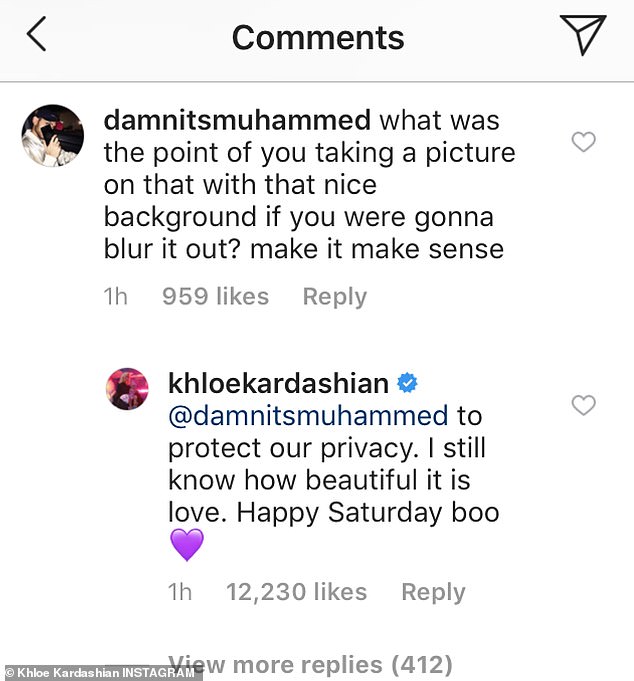Open khloekardashian's profile picture

[128, 389]
